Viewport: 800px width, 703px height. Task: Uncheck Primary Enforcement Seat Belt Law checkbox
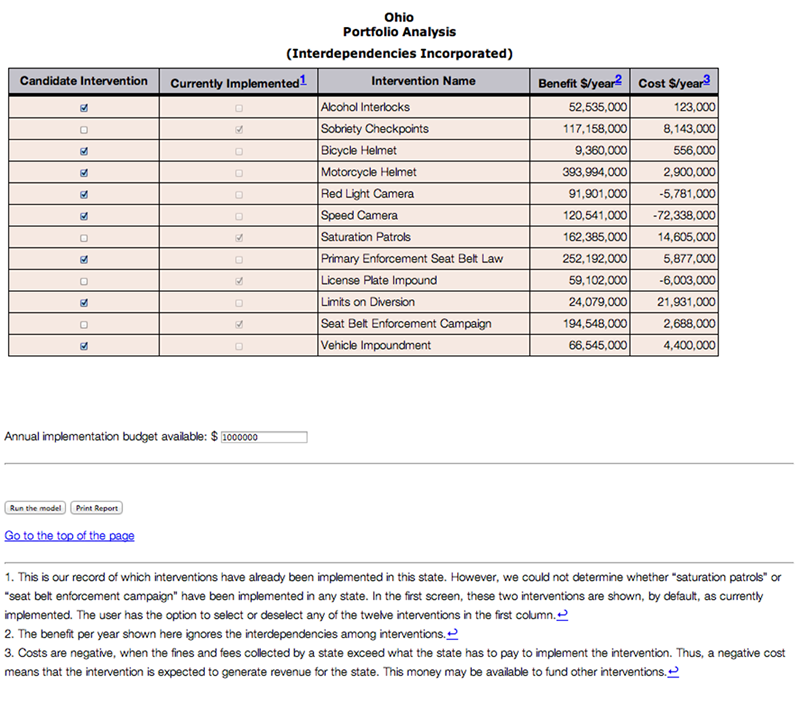coord(84,259)
